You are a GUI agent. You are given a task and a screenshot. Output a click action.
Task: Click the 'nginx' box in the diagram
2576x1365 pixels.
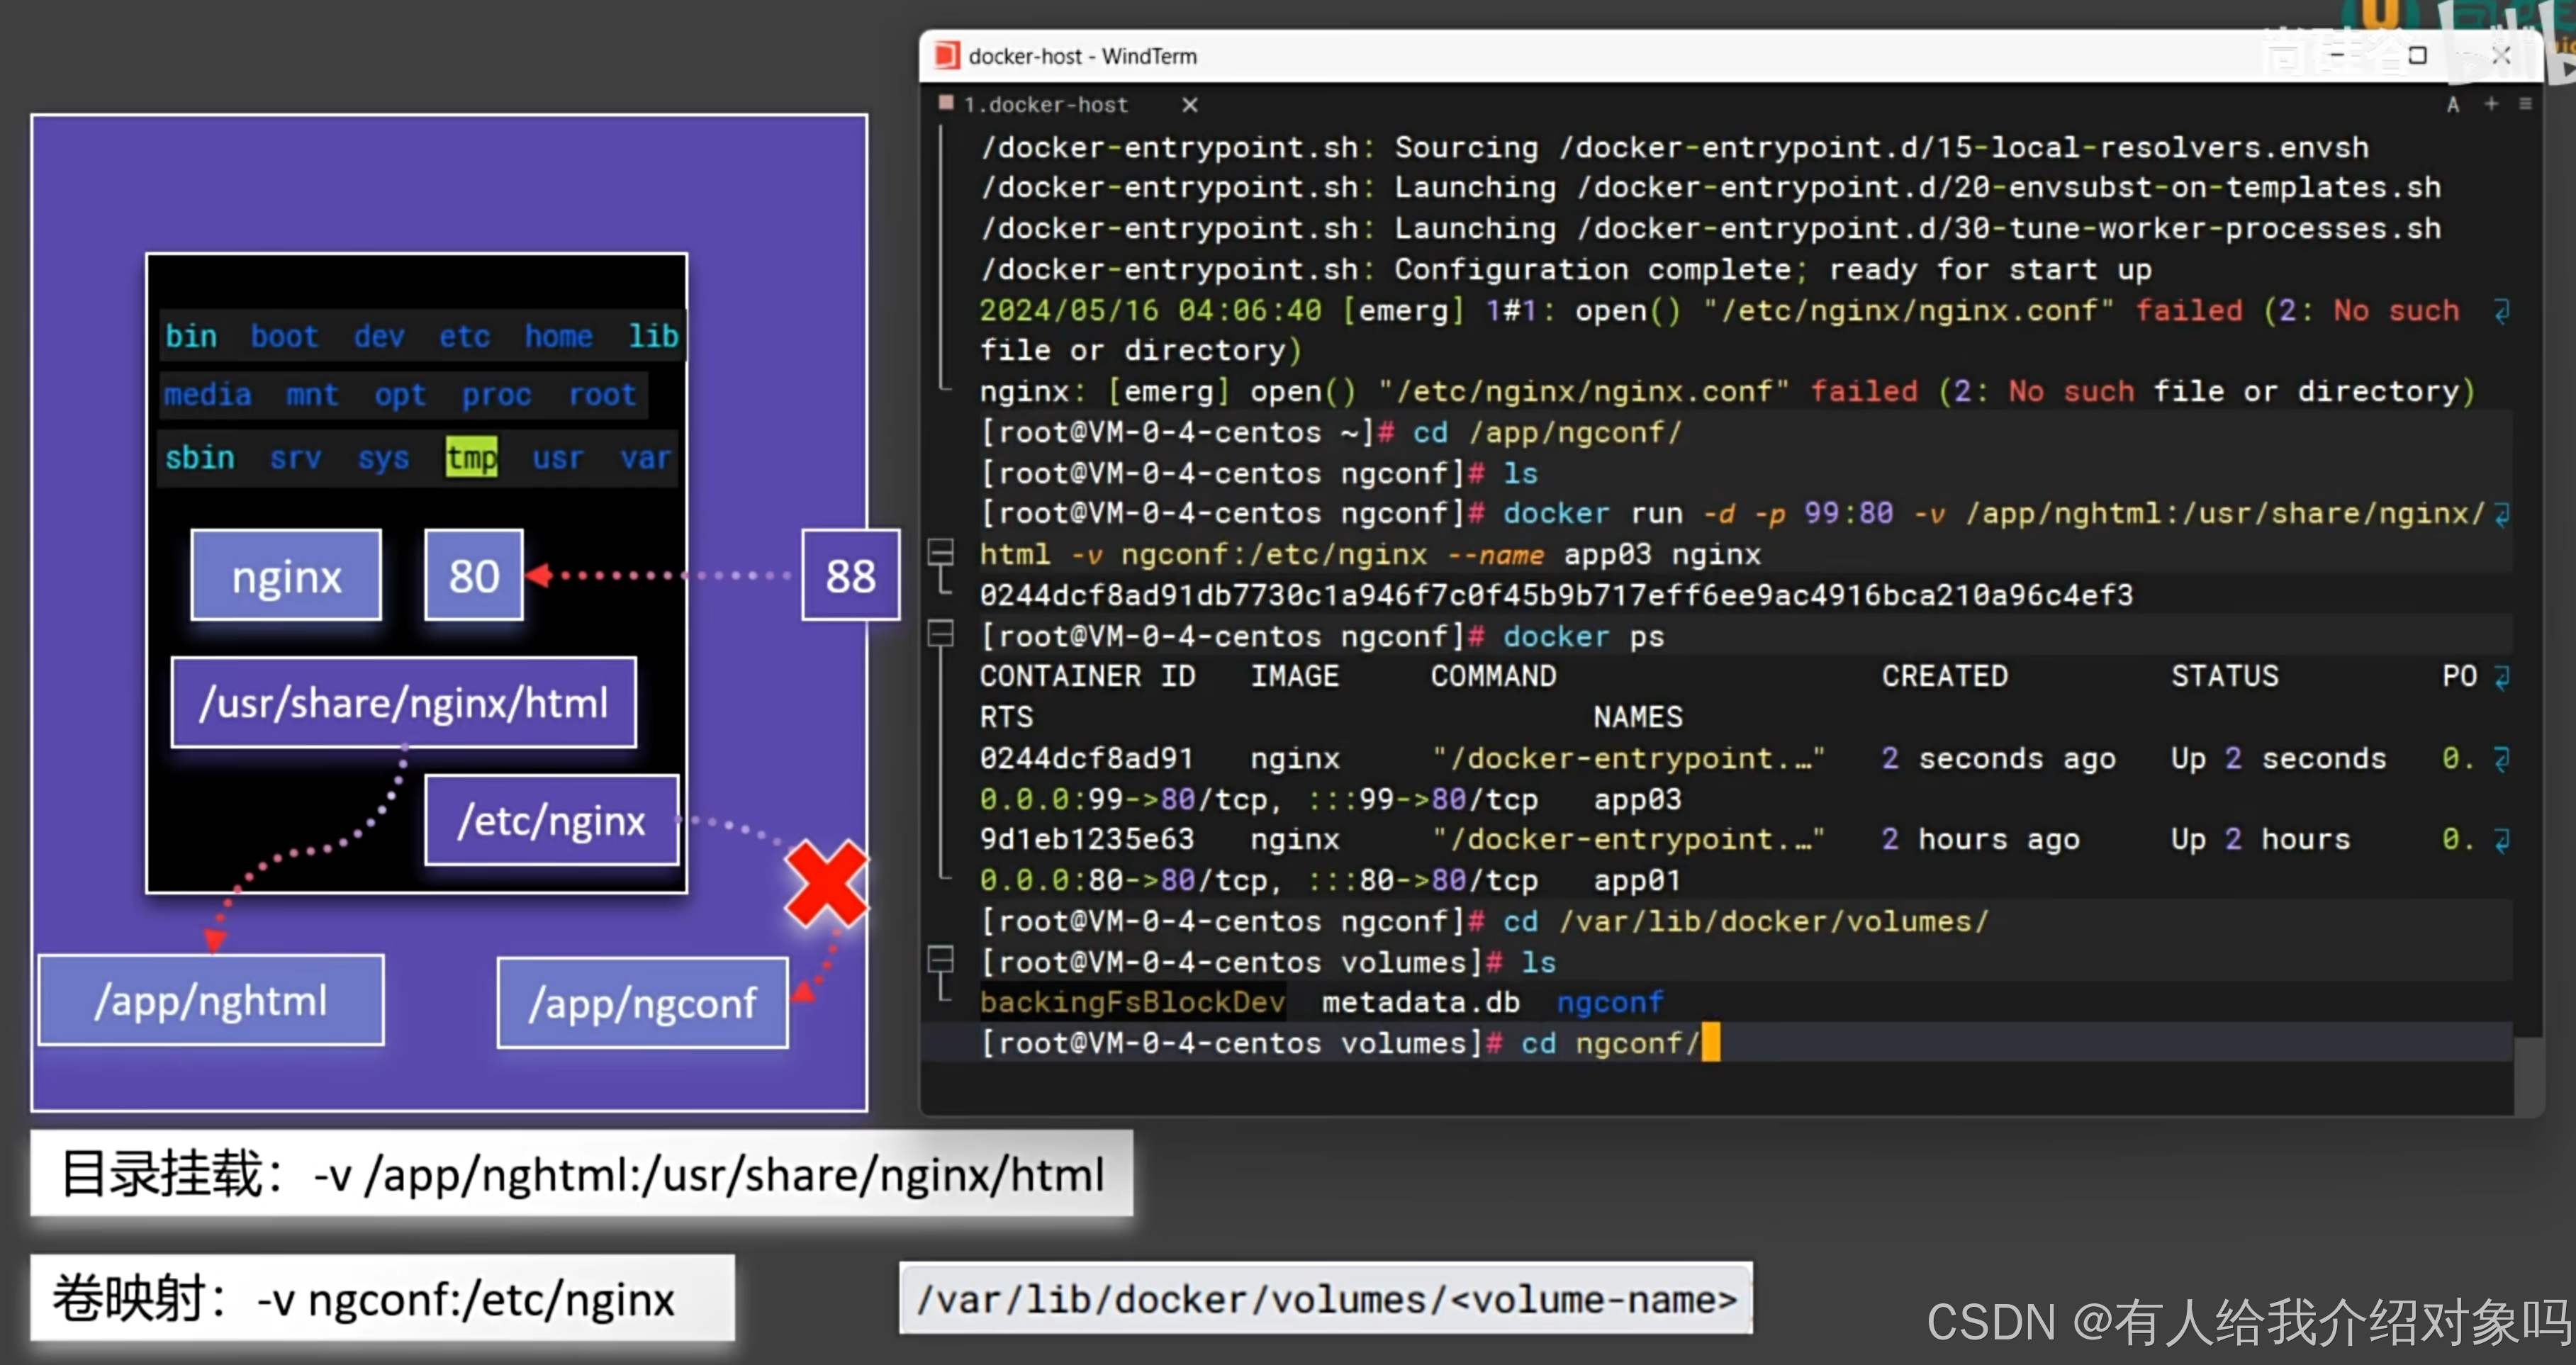pos(286,576)
